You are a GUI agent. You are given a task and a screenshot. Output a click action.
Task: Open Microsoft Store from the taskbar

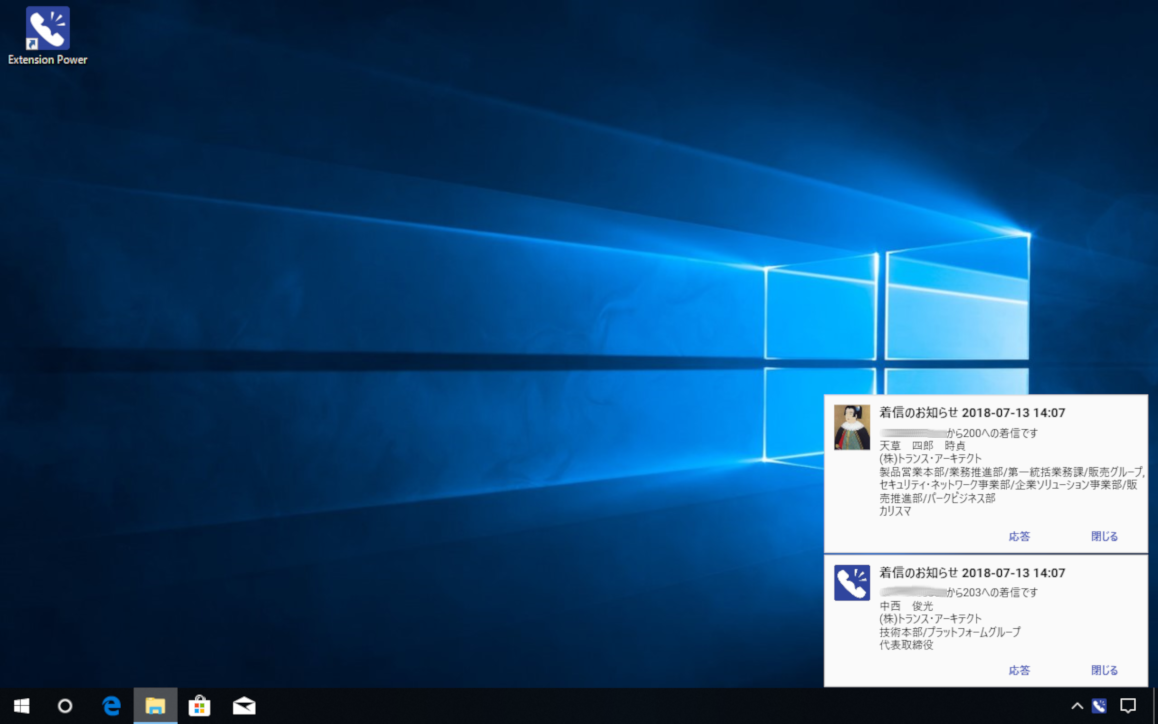(x=199, y=706)
